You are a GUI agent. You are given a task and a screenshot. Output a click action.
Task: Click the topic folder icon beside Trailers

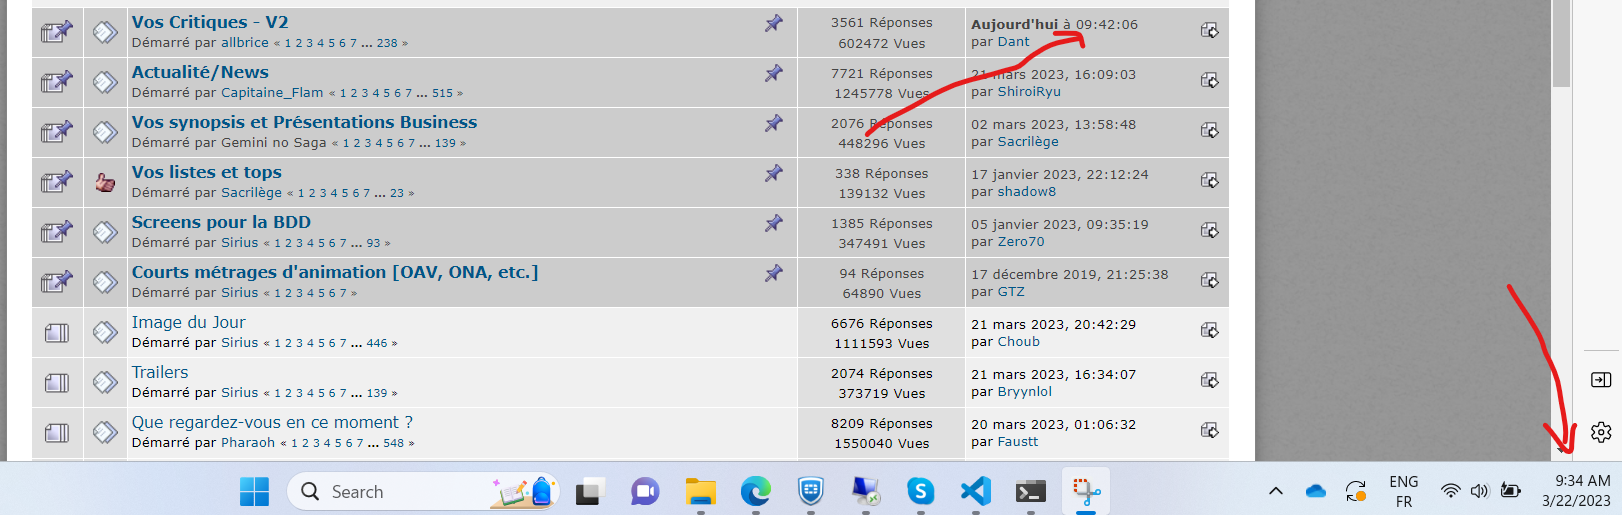pyautogui.click(x=57, y=382)
